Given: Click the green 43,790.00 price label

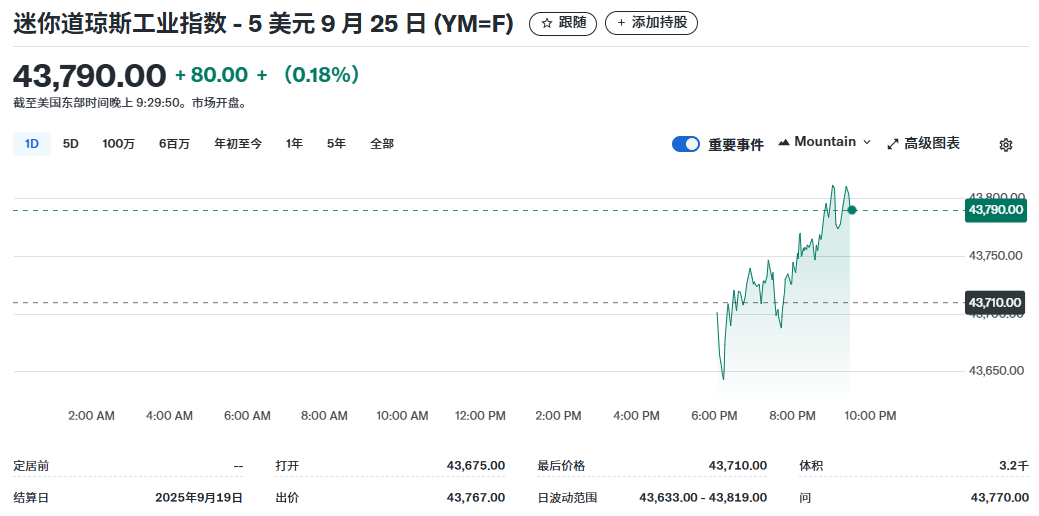Looking at the screenshot, I should pyautogui.click(x=995, y=211).
